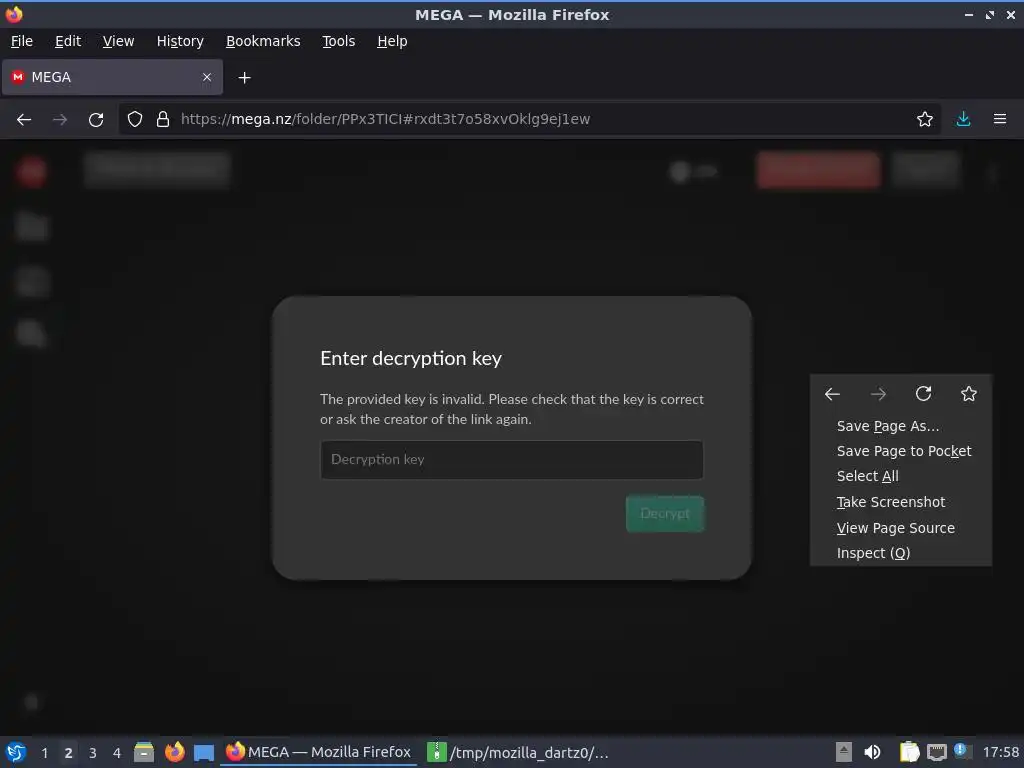
Task: Switch to MEGA — Mozilla Firefox taskbar window
Action: (319, 752)
